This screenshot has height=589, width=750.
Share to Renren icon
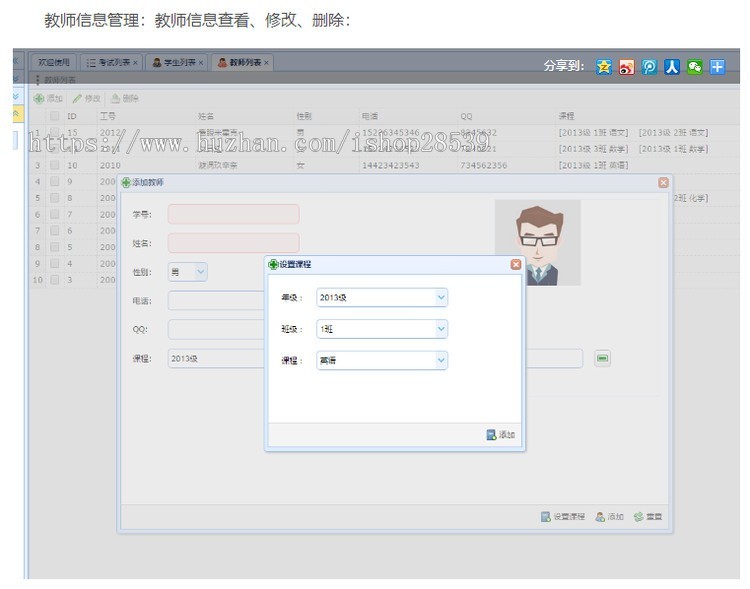[672, 67]
